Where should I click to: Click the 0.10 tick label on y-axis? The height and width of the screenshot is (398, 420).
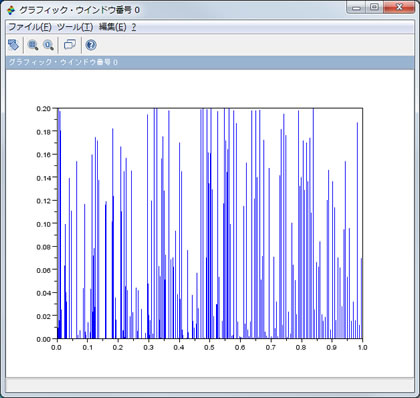click(x=44, y=224)
